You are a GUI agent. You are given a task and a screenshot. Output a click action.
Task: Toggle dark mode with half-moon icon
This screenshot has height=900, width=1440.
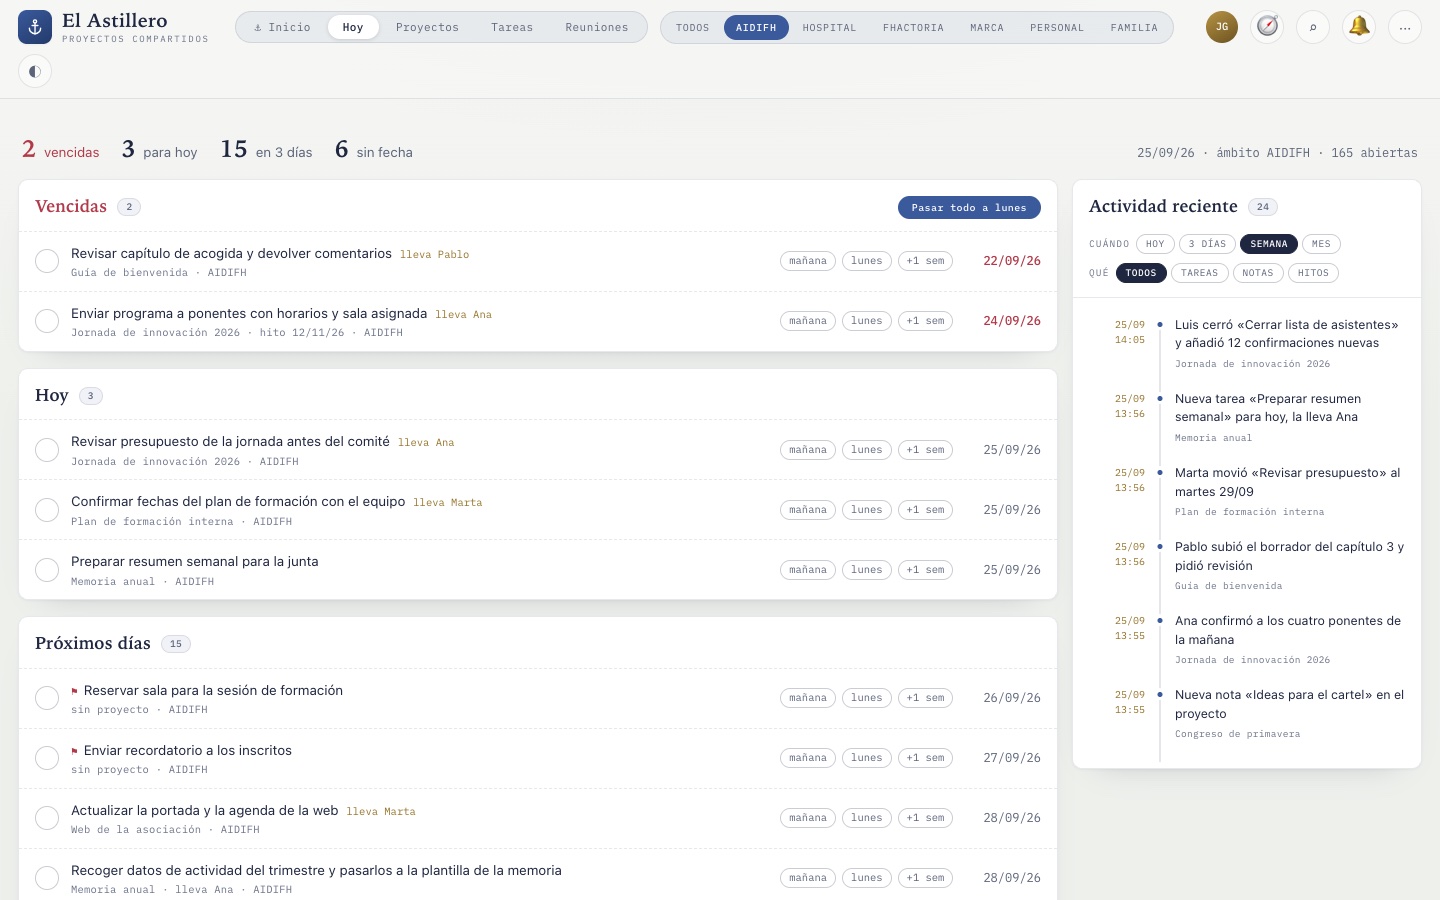click(x=35, y=71)
